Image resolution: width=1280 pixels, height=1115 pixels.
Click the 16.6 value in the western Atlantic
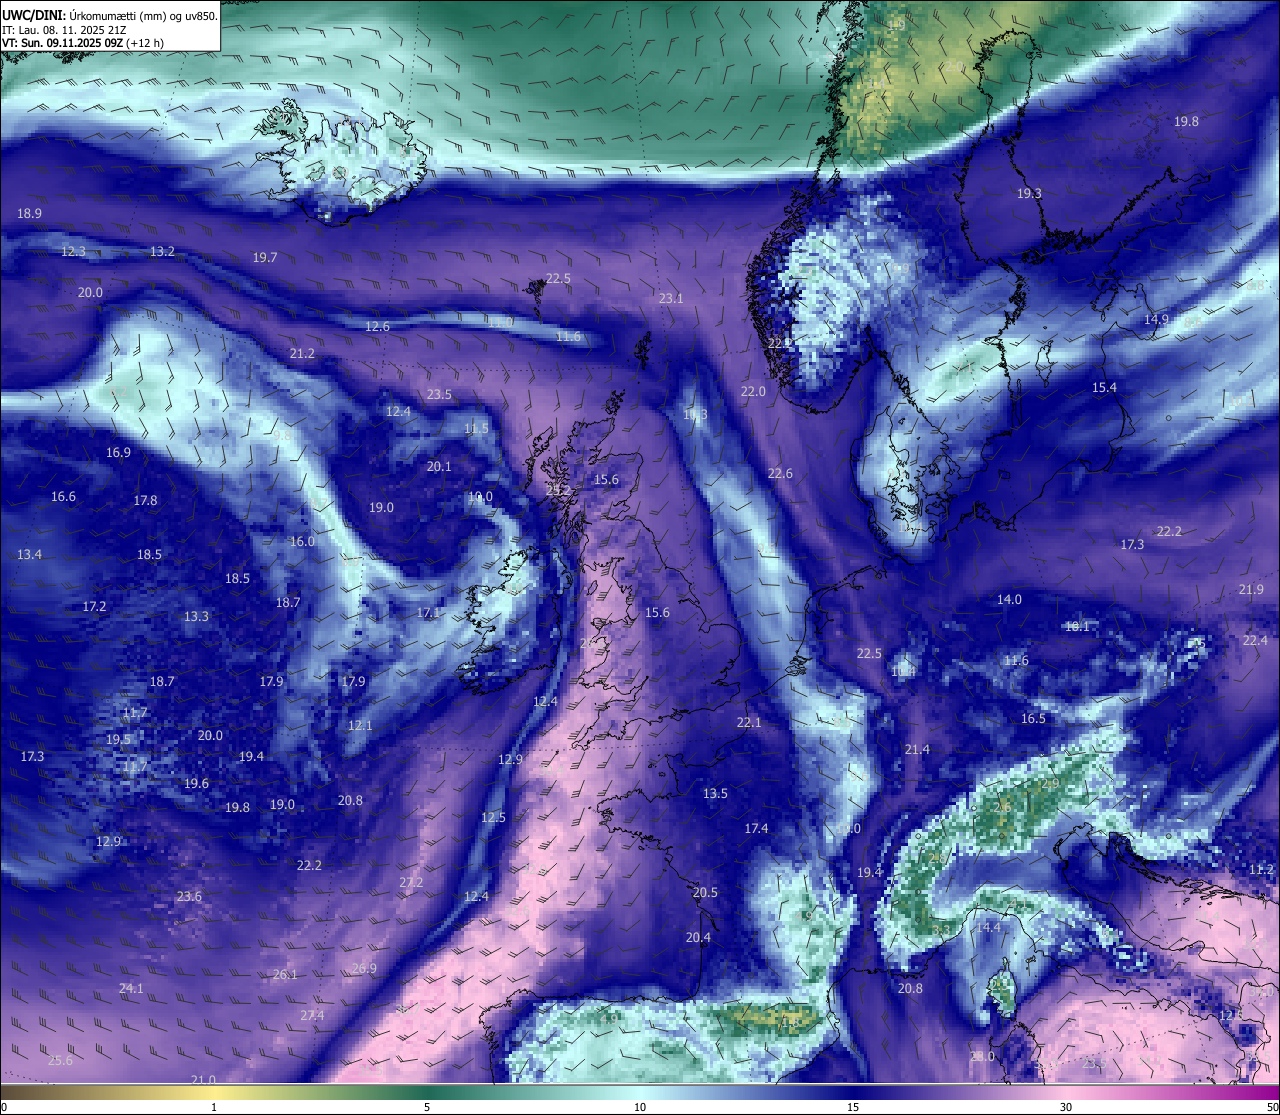coord(63,496)
